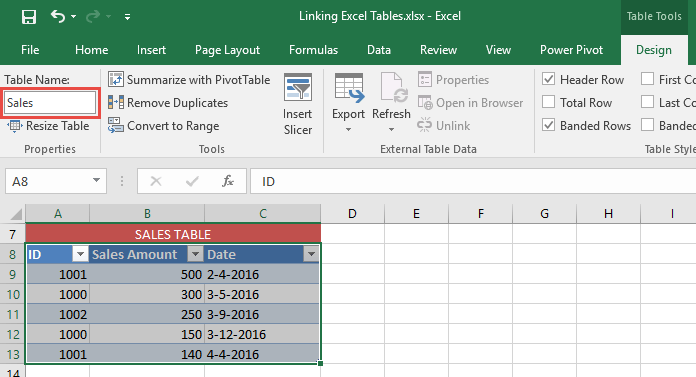Check the Last Column checkbox

pos(648,102)
